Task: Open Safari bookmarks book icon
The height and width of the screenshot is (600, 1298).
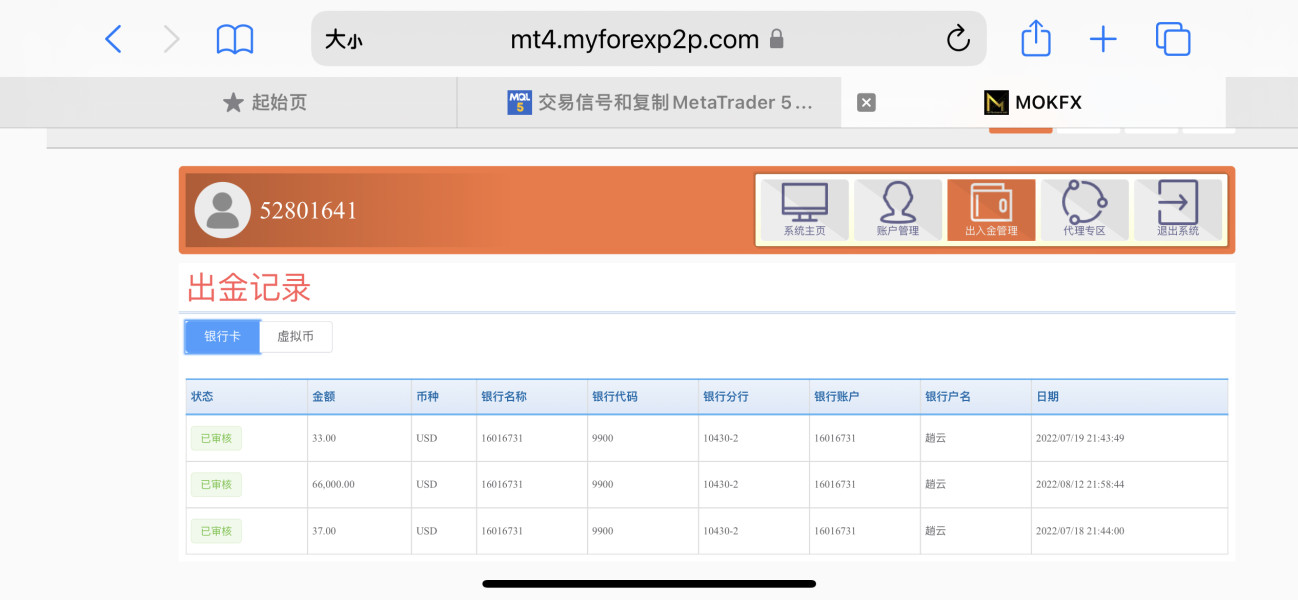Action: coord(235,40)
